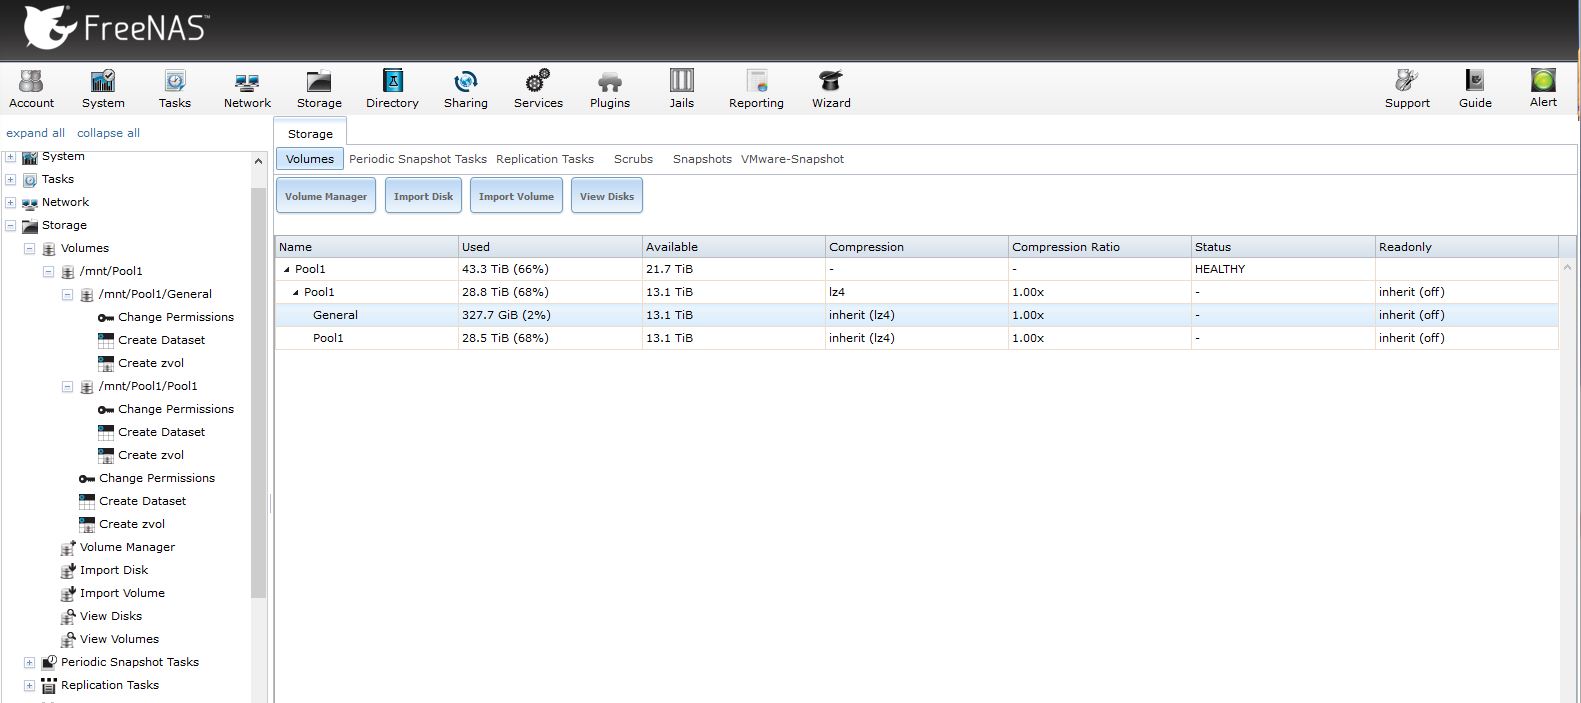Viewport: 1581px width, 703px height.
Task: Switch to the Volumes subtab
Action: tap(310, 159)
